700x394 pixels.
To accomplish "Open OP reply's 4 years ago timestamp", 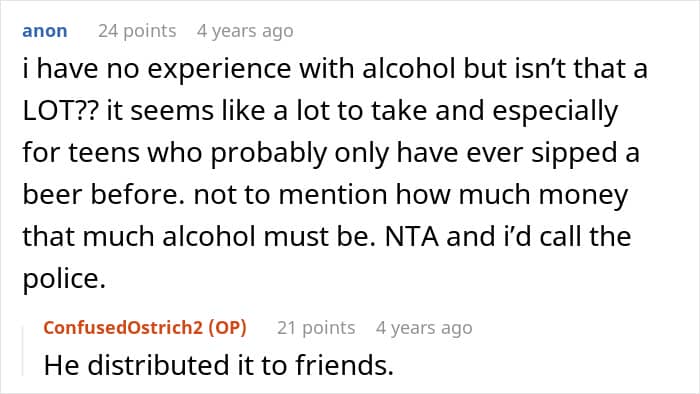I will pos(424,328).
